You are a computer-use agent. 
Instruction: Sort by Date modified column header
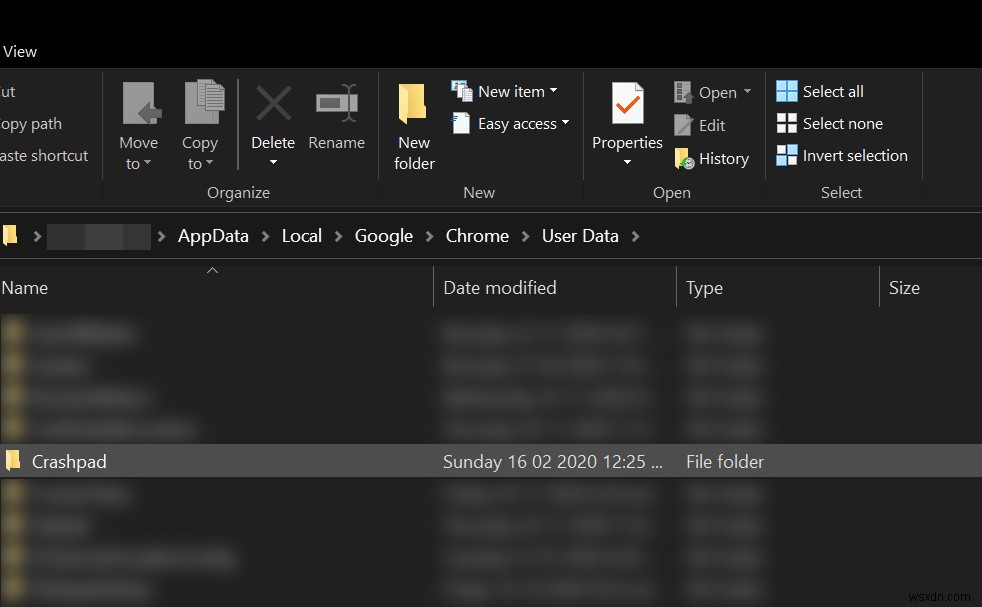coord(555,288)
